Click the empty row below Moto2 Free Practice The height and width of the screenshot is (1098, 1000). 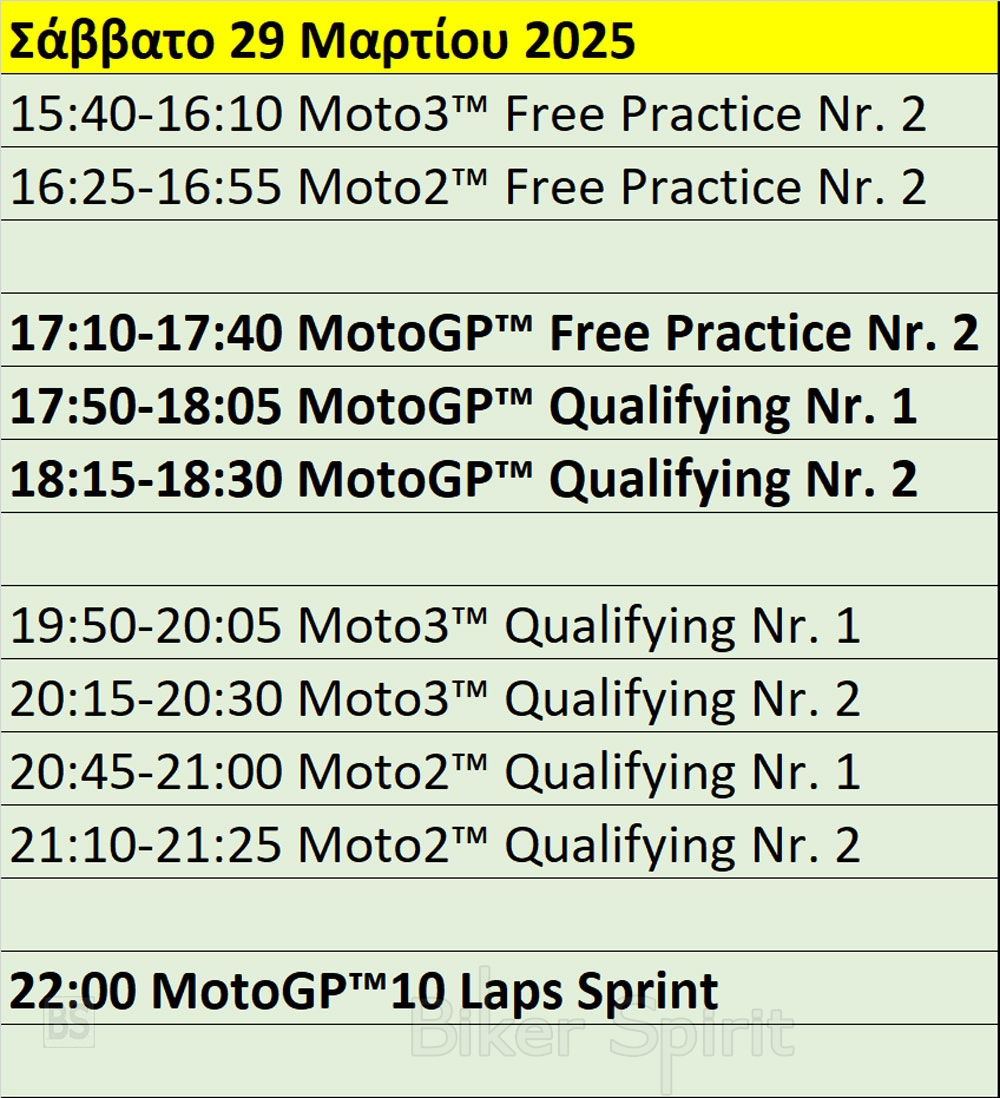[500, 256]
